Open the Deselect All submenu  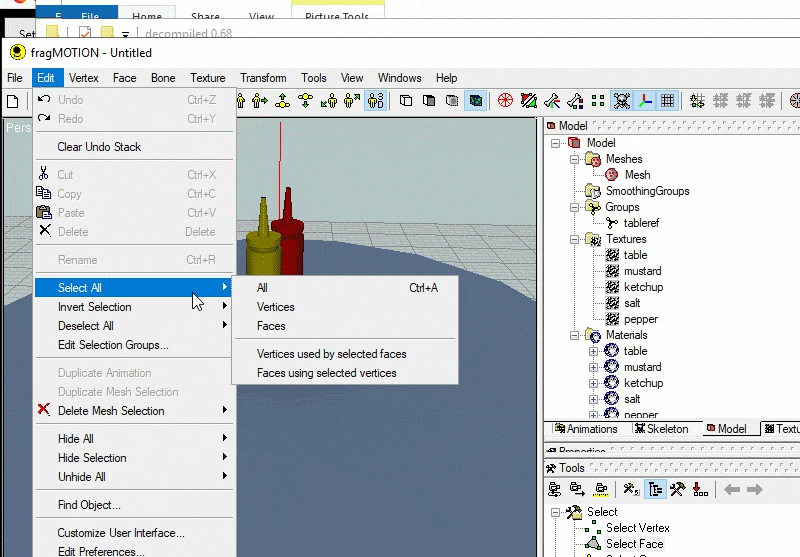tap(134, 326)
